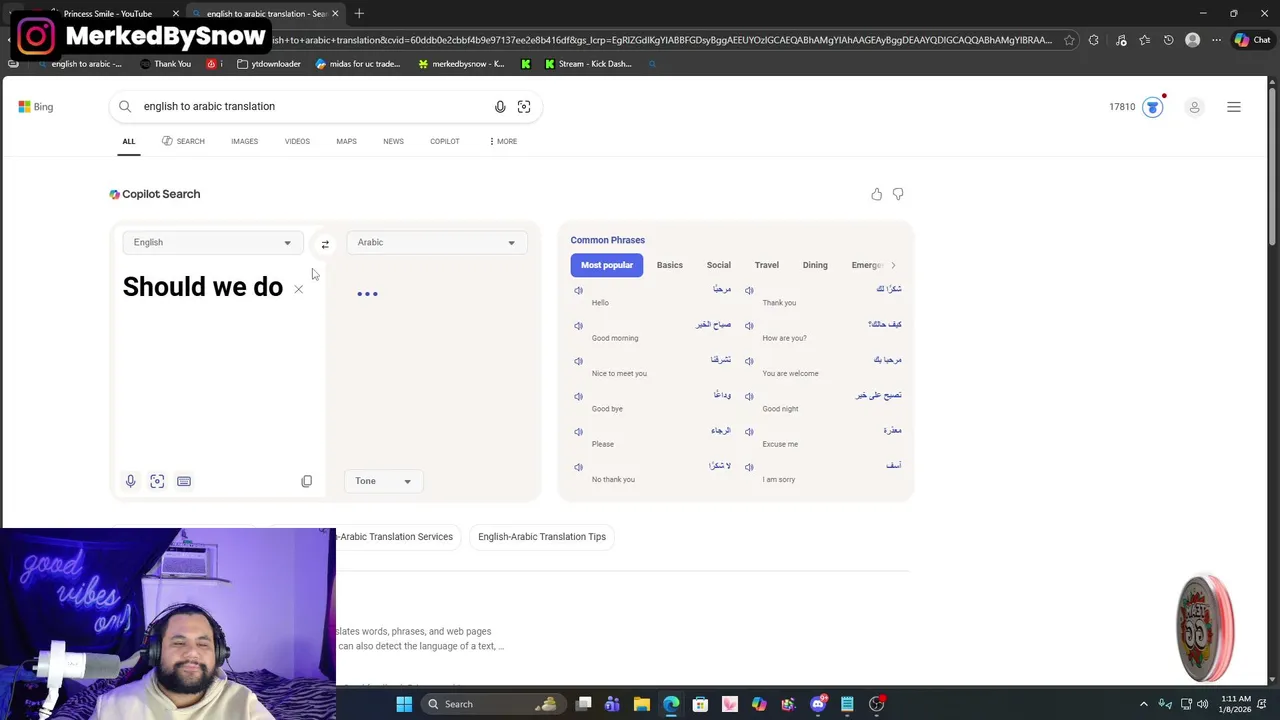Switch to the COPILOT tab
Image resolution: width=1280 pixels, height=720 pixels.
[445, 141]
